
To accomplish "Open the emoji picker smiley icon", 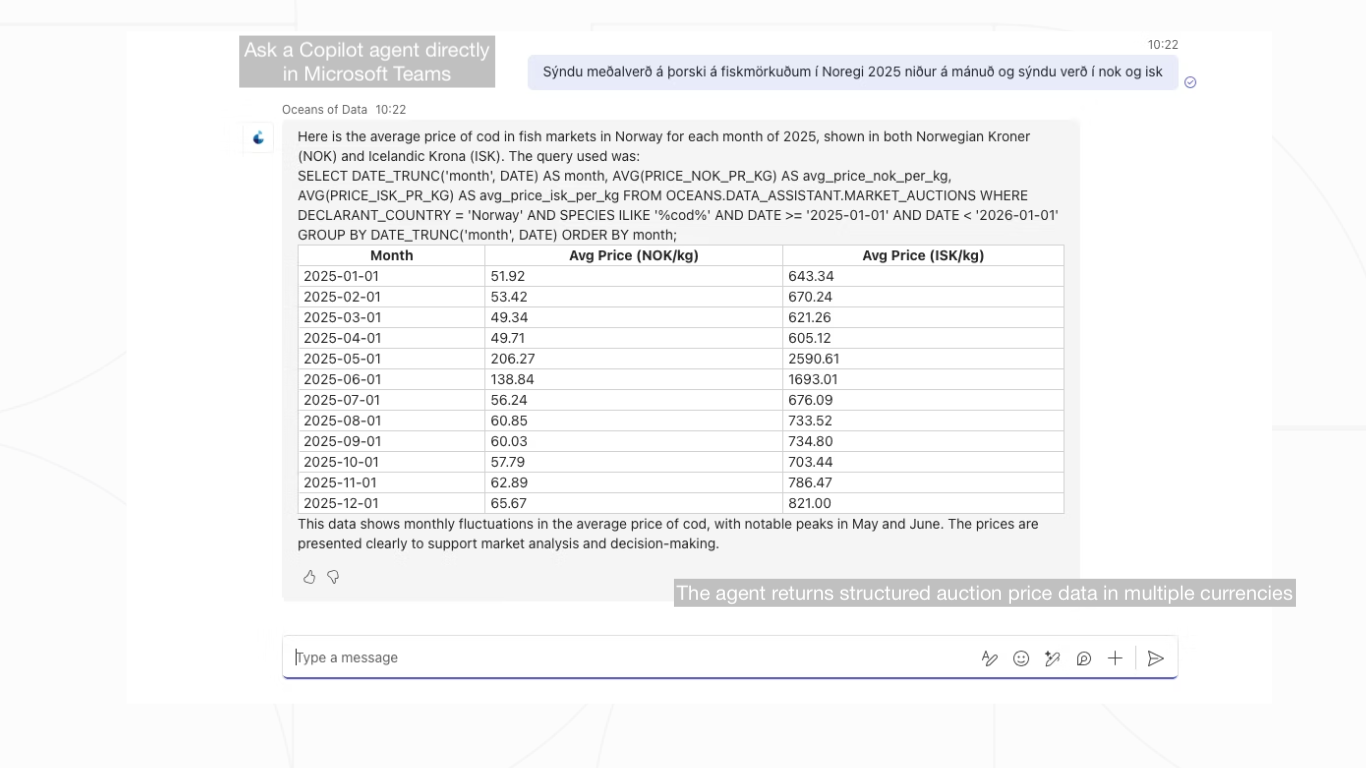I will click(1021, 658).
